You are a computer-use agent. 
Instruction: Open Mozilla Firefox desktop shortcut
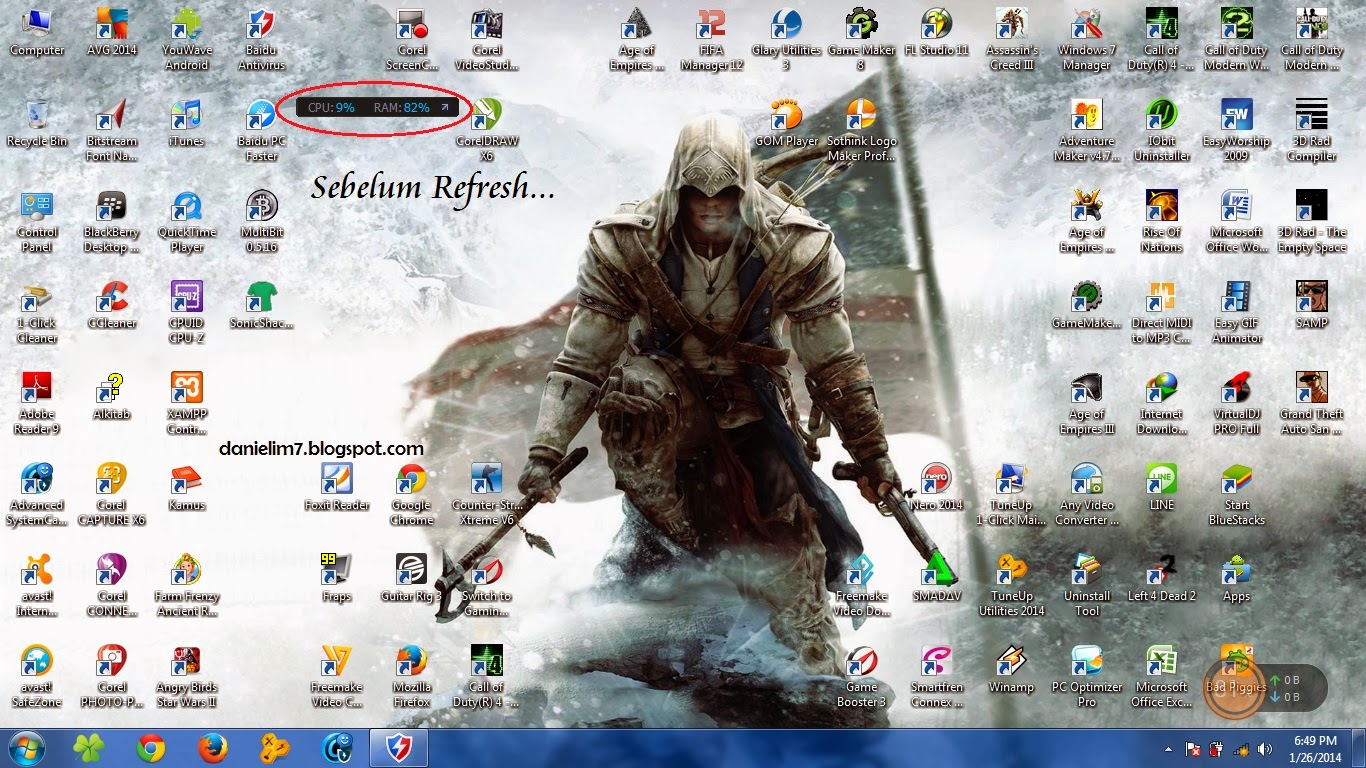tap(412, 676)
